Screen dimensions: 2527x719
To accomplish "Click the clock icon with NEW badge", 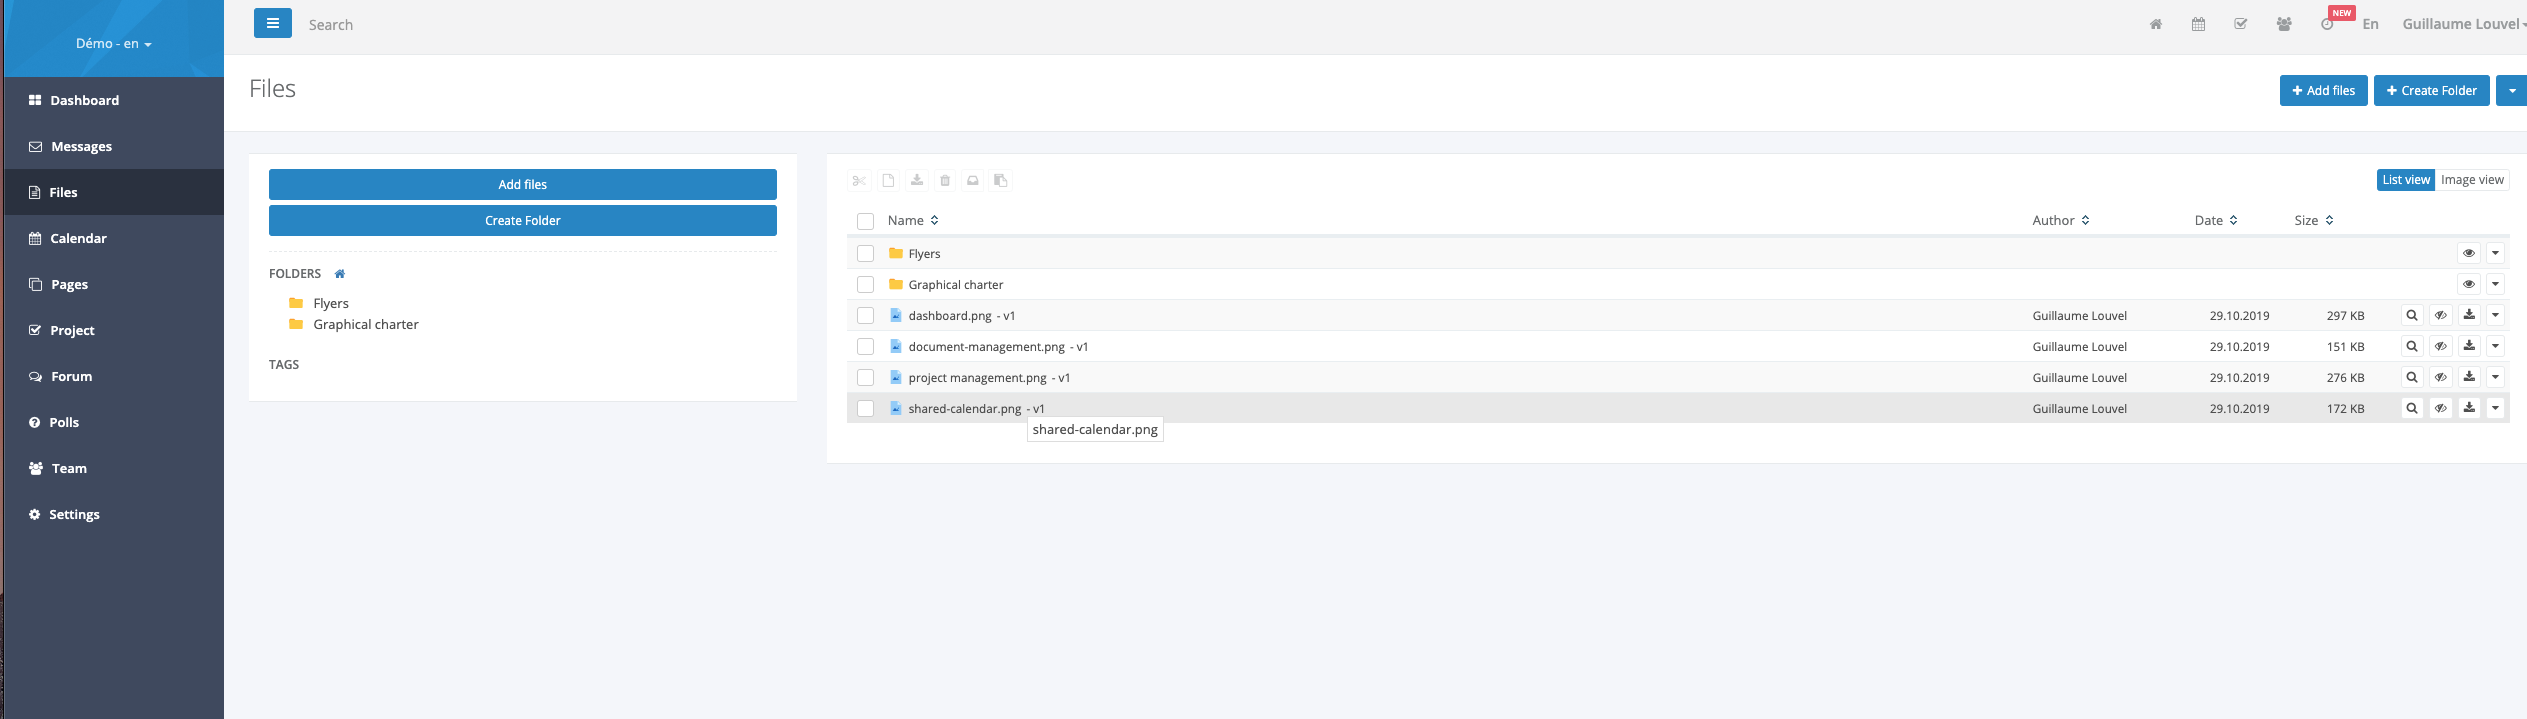I will pyautogui.click(x=2327, y=25).
